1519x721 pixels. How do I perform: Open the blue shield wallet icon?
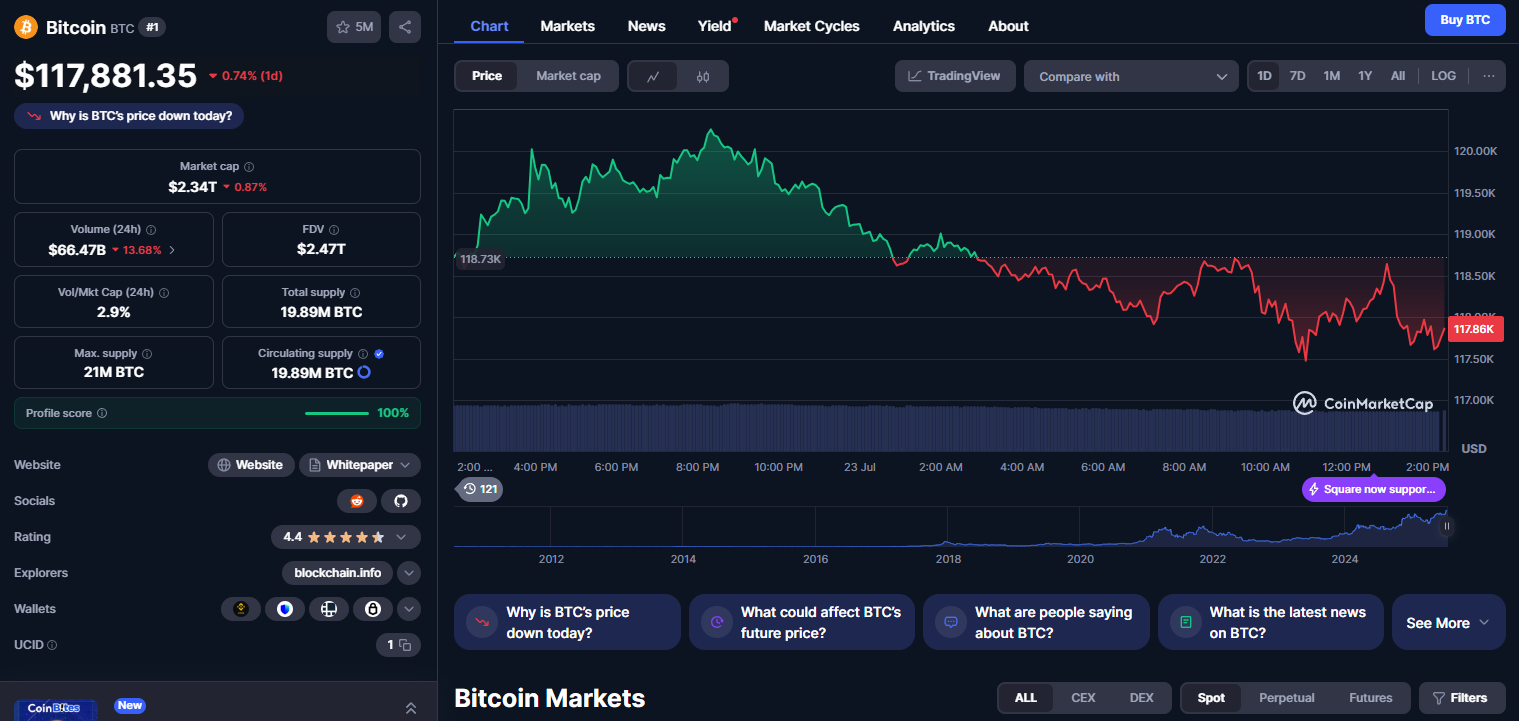(285, 609)
